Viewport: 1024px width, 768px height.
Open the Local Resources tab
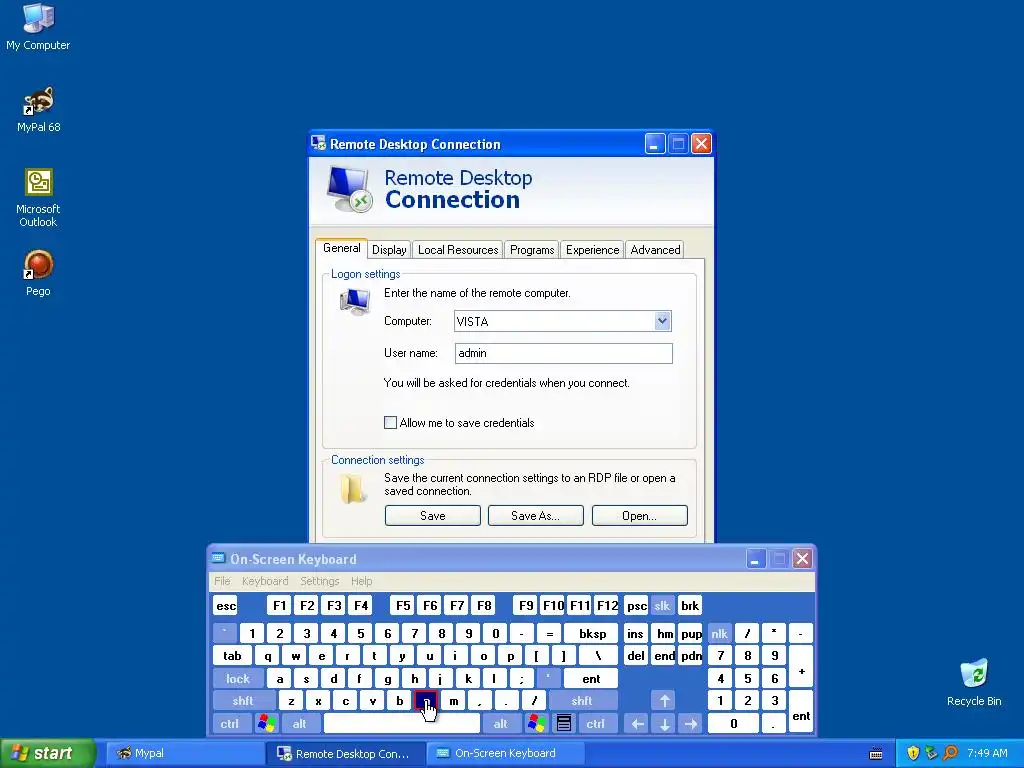(x=458, y=249)
